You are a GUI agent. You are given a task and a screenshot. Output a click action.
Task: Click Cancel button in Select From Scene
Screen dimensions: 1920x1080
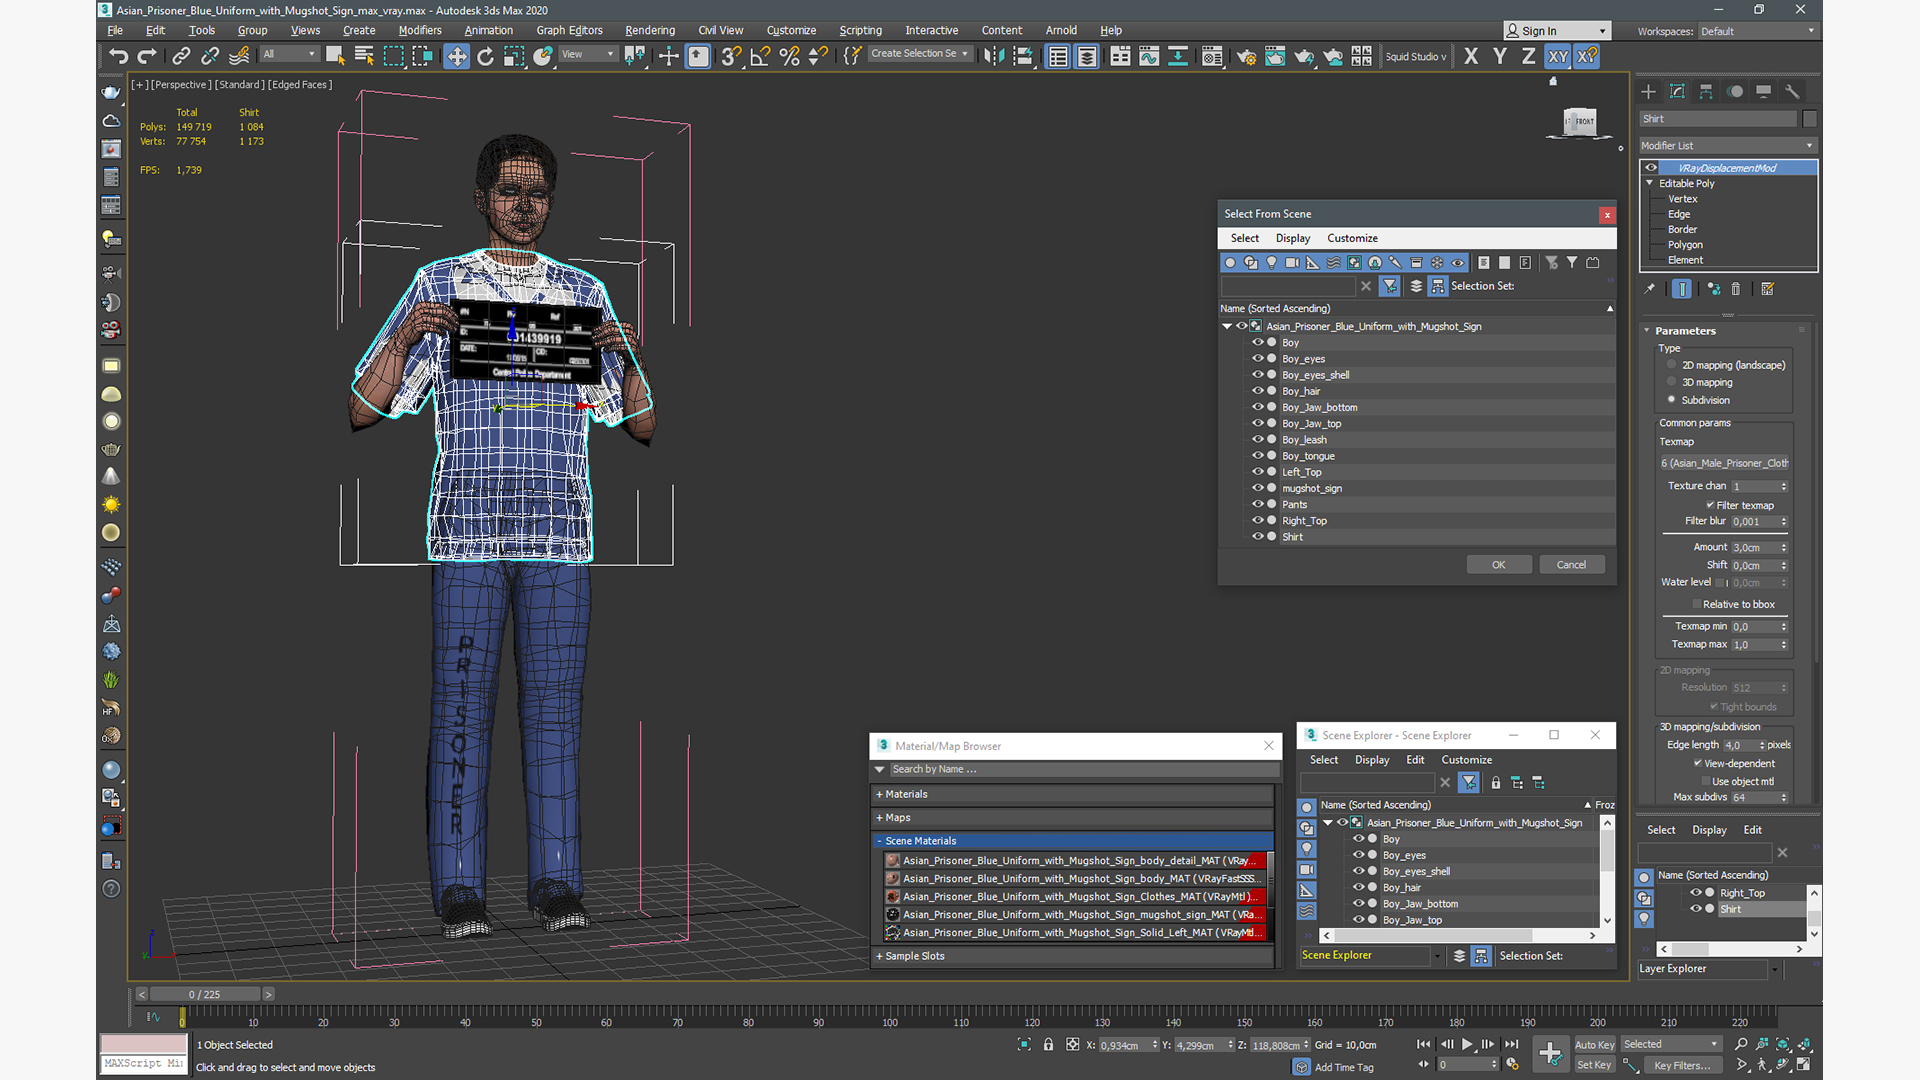click(1571, 563)
